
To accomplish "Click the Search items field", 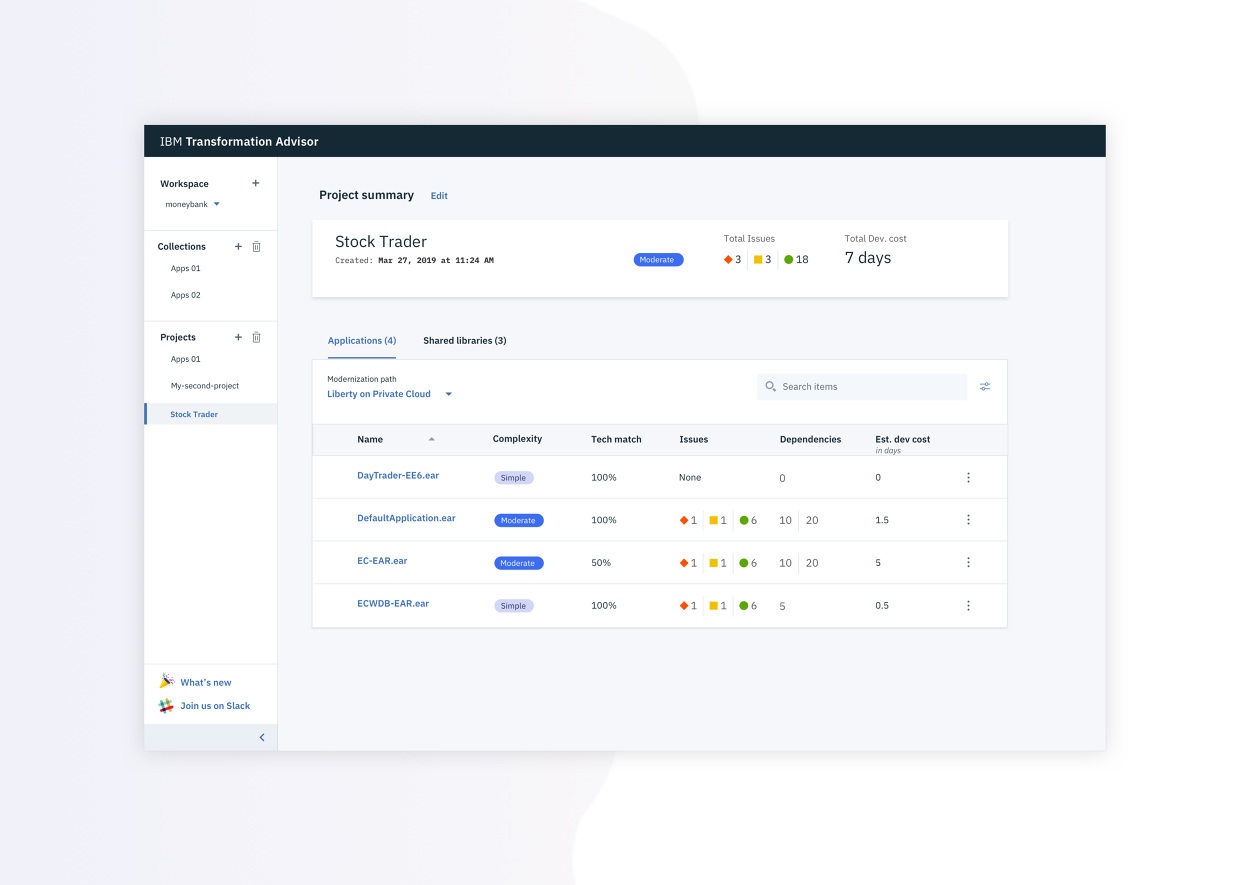I will point(862,386).
